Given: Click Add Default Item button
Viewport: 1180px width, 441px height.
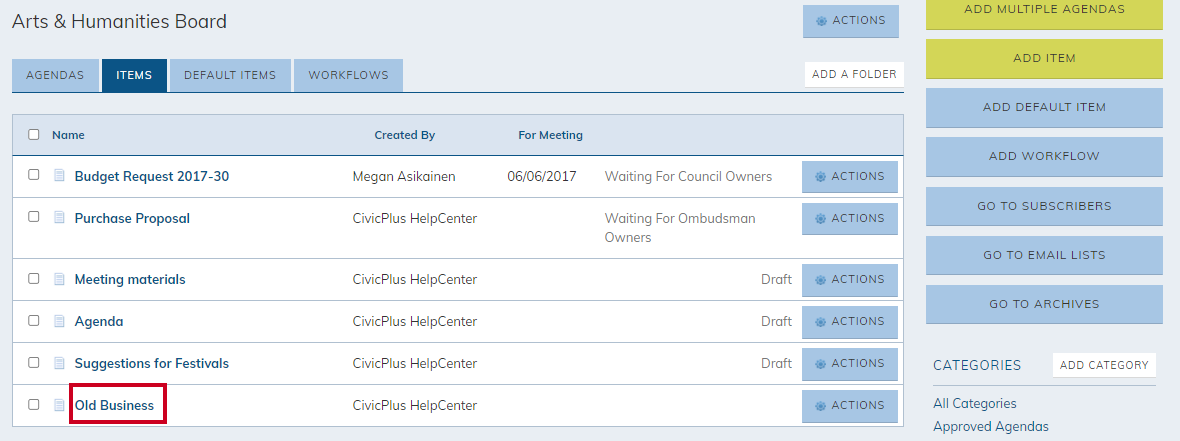Looking at the screenshot, I should pyautogui.click(x=1045, y=108).
